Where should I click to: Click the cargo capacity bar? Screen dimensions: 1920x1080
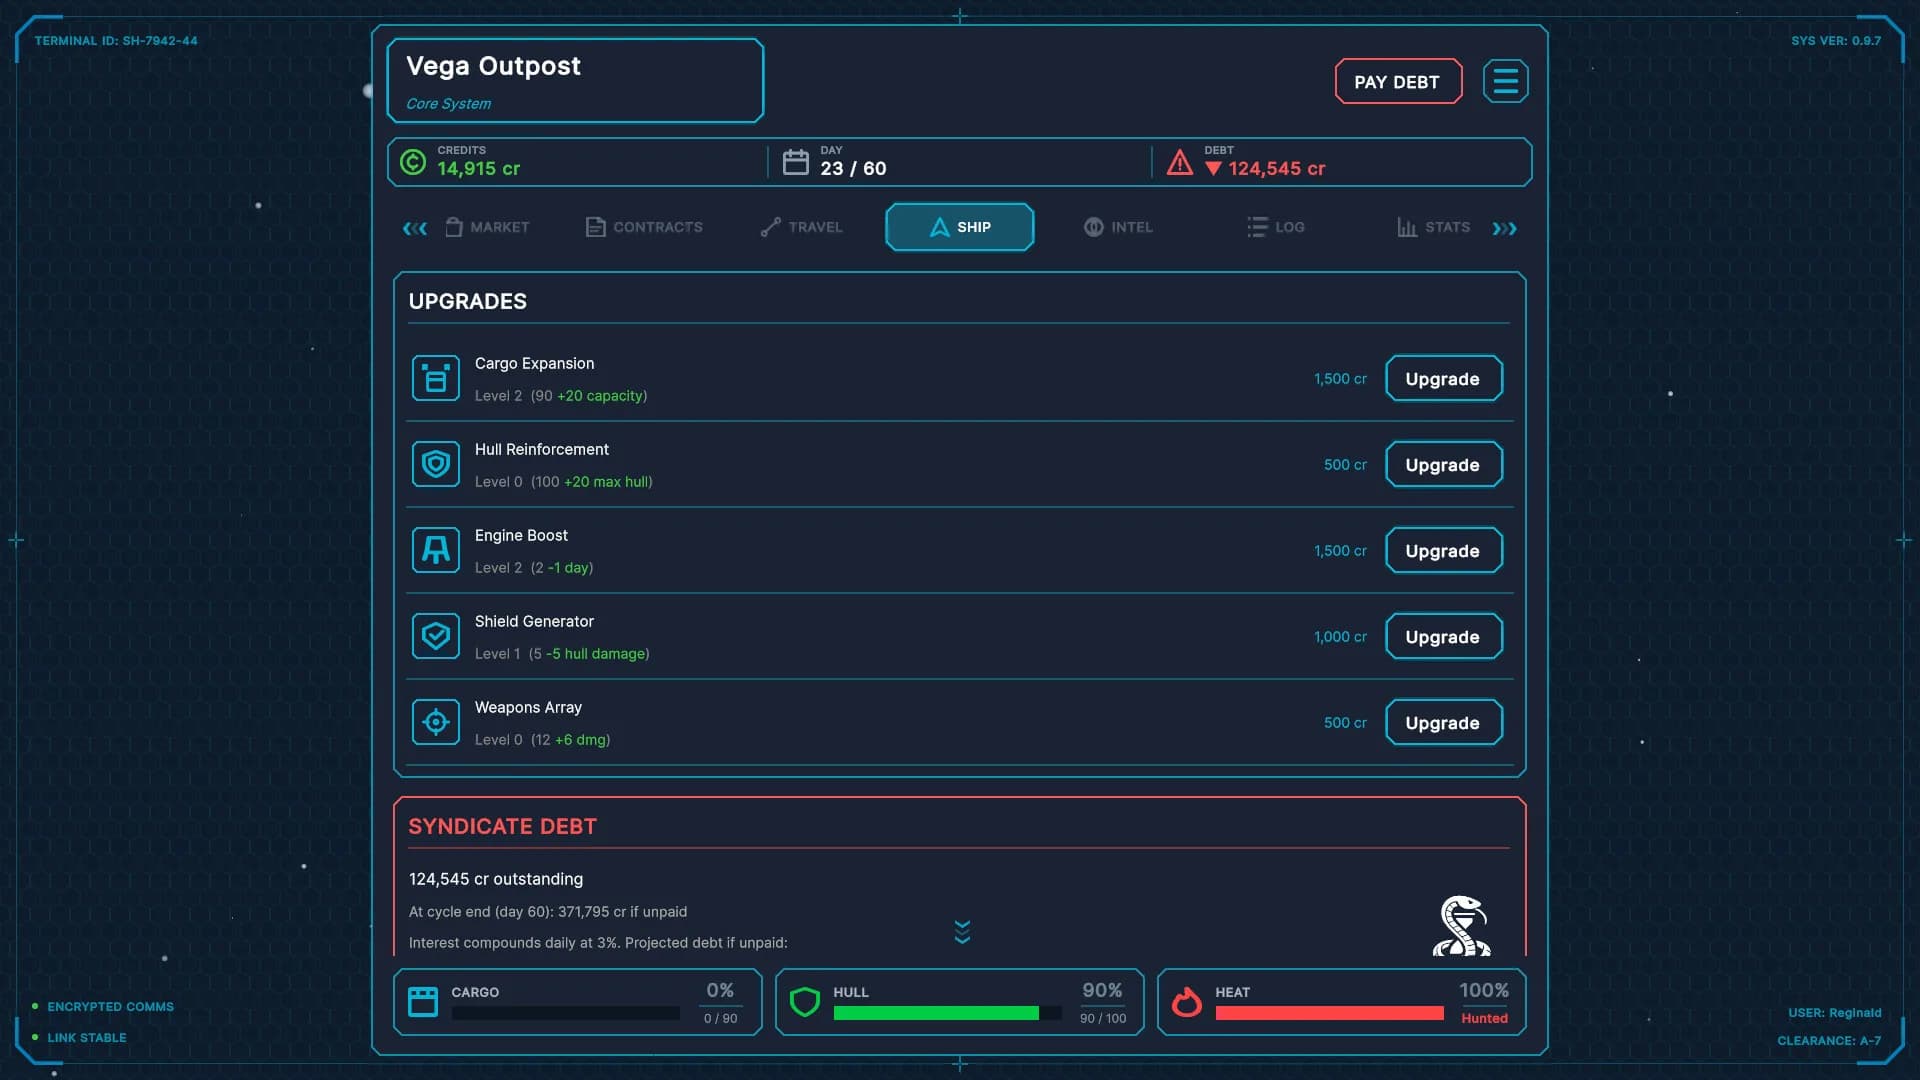pos(566,1013)
